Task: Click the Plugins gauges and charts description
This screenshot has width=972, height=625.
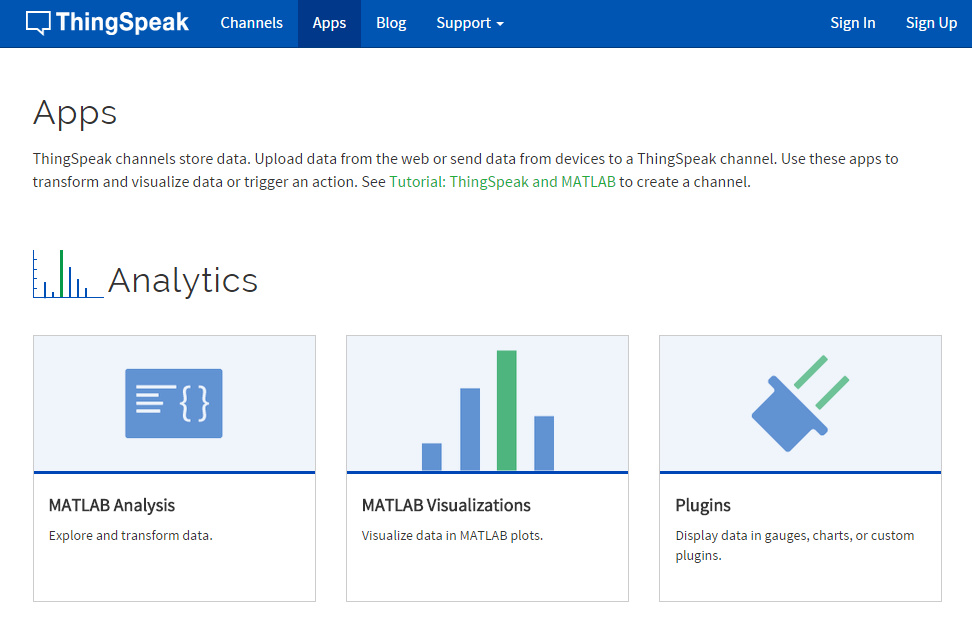Action: (794, 545)
